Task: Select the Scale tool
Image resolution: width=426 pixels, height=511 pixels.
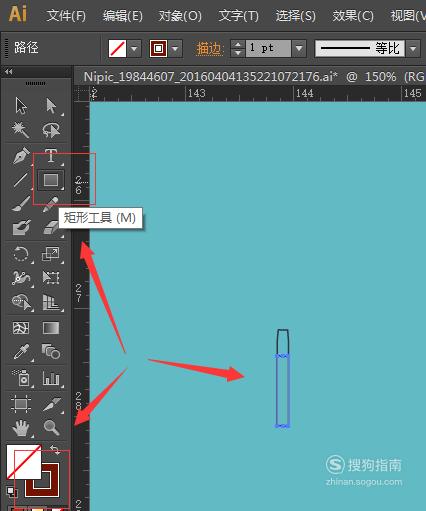Action: [51, 254]
